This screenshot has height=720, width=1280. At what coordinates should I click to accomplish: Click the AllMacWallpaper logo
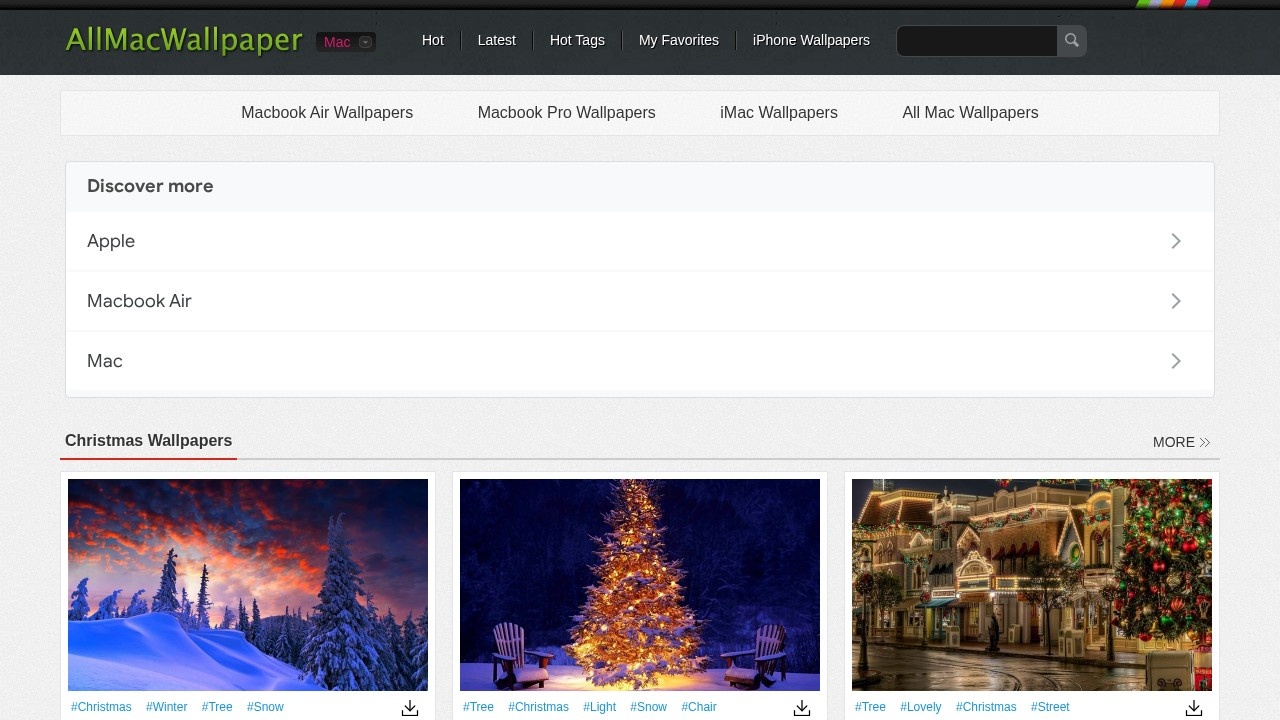click(x=184, y=40)
